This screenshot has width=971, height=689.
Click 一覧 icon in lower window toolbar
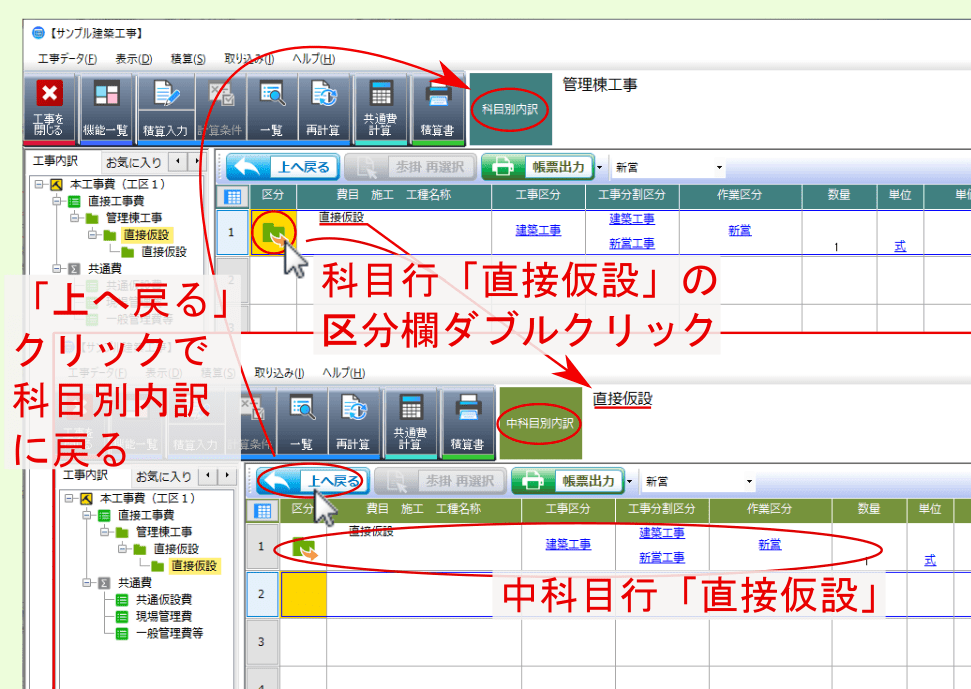tap(302, 422)
